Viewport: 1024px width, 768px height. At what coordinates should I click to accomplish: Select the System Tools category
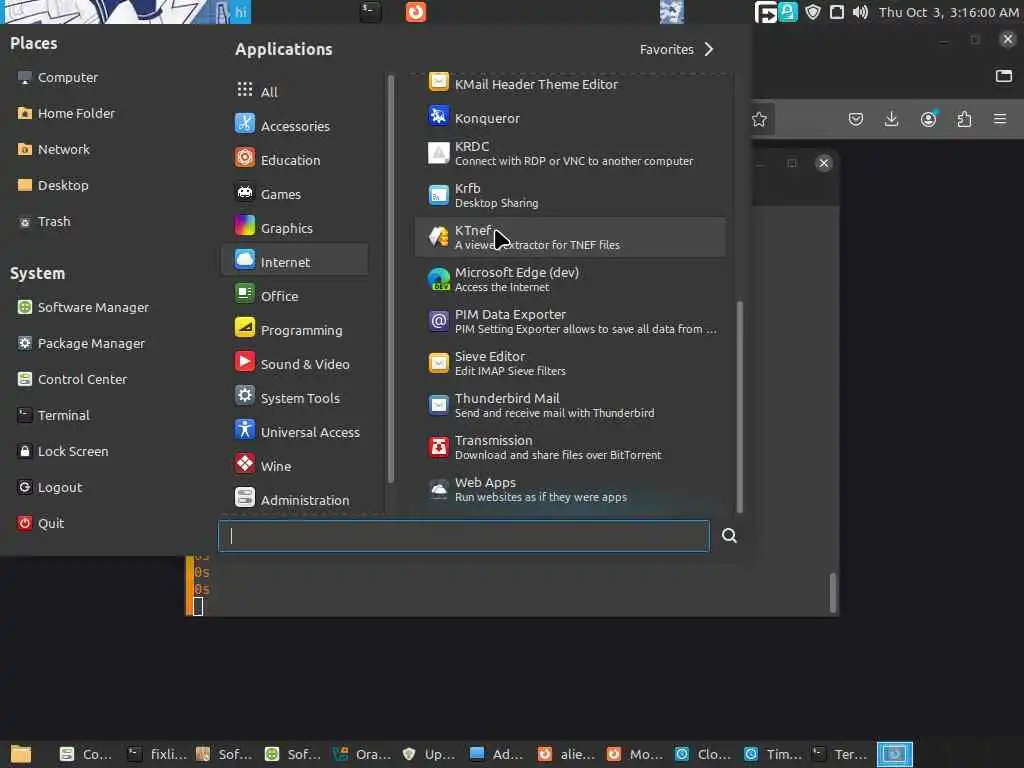tap(295, 397)
